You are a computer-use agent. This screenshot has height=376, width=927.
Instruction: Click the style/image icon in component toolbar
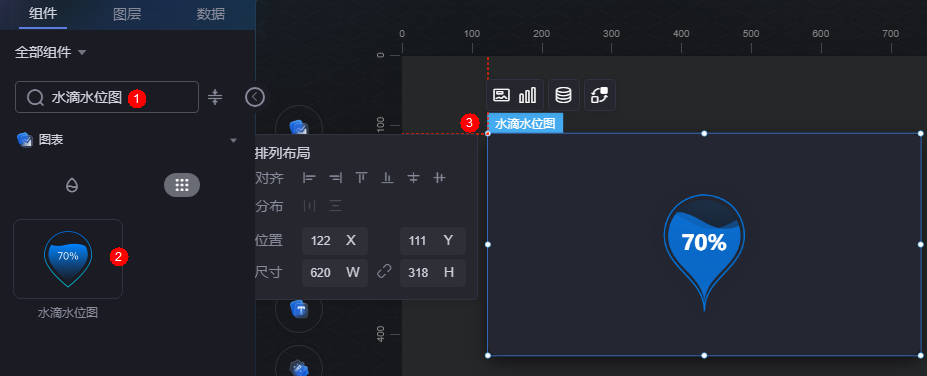coord(501,95)
